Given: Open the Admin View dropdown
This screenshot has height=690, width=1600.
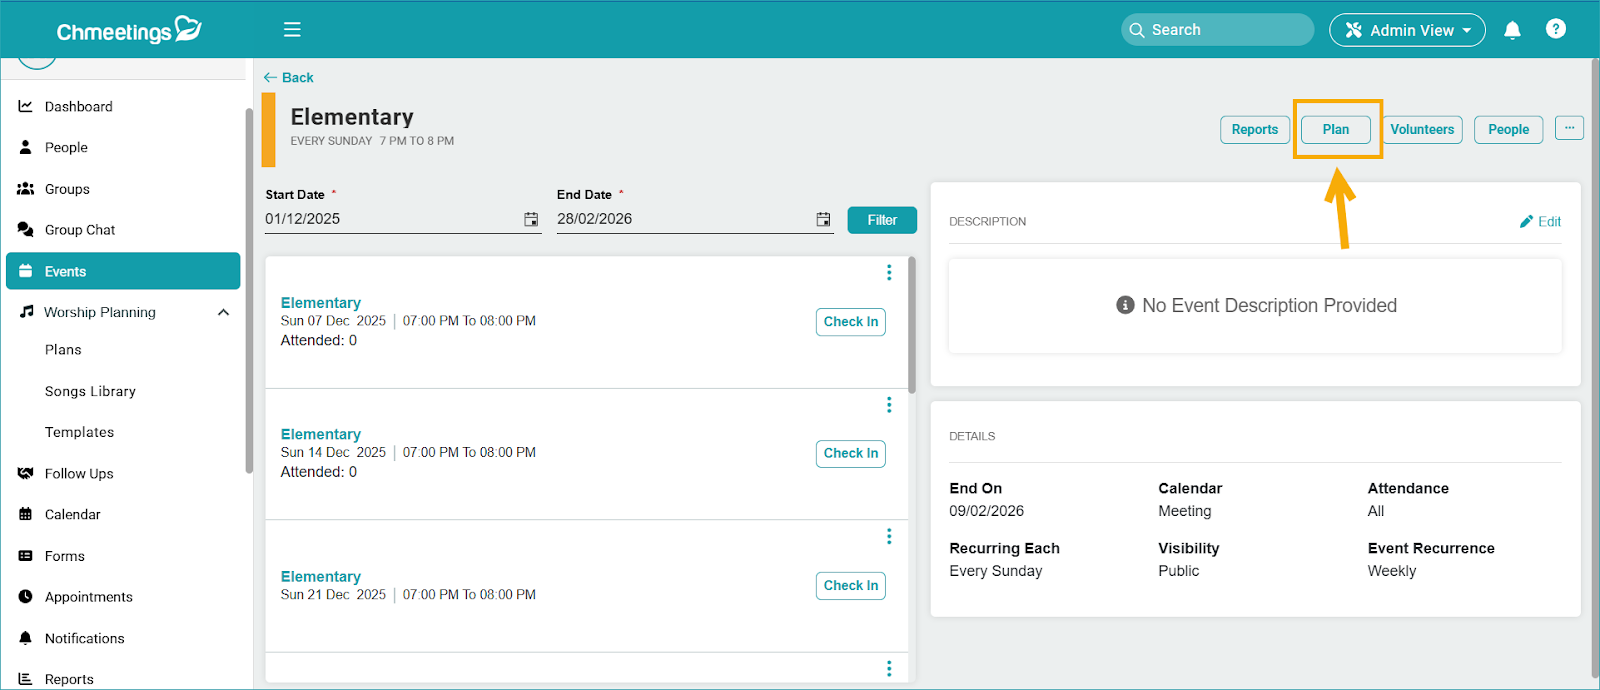Looking at the screenshot, I should click(x=1406, y=30).
